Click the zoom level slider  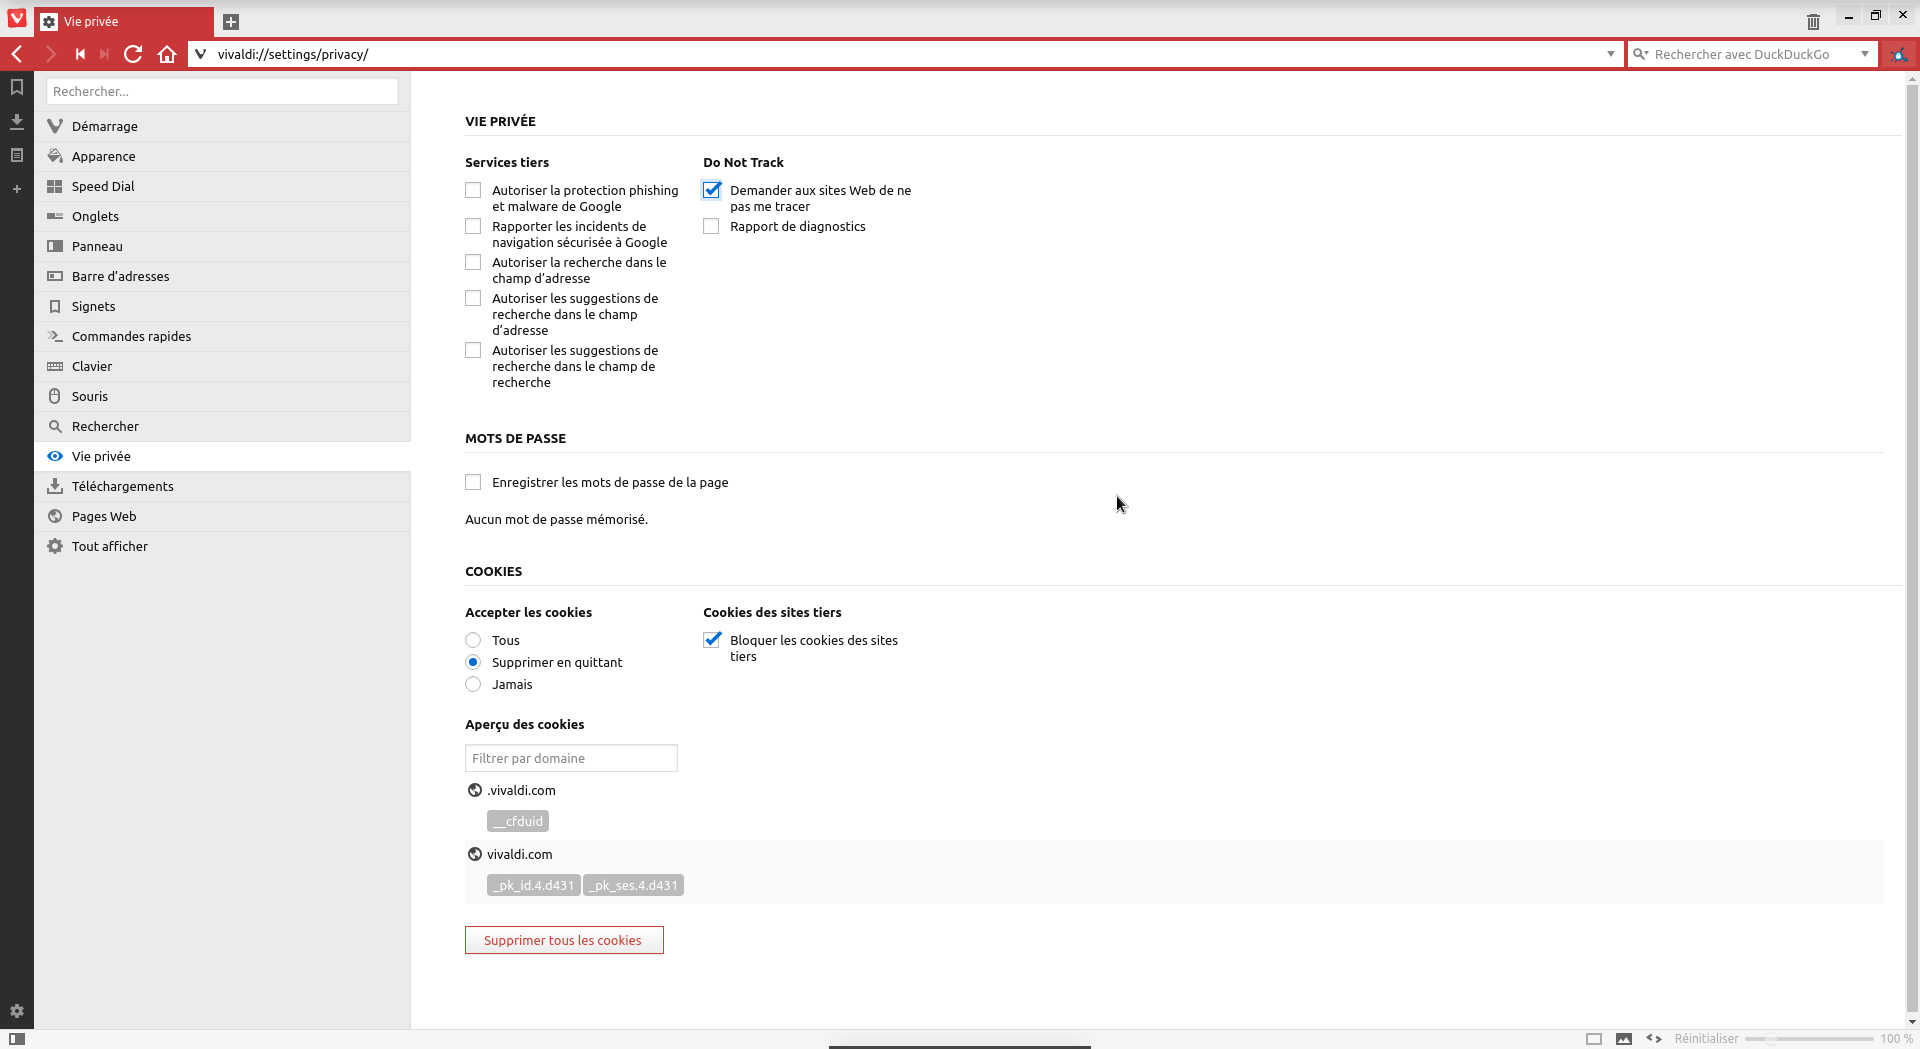tap(1809, 1039)
